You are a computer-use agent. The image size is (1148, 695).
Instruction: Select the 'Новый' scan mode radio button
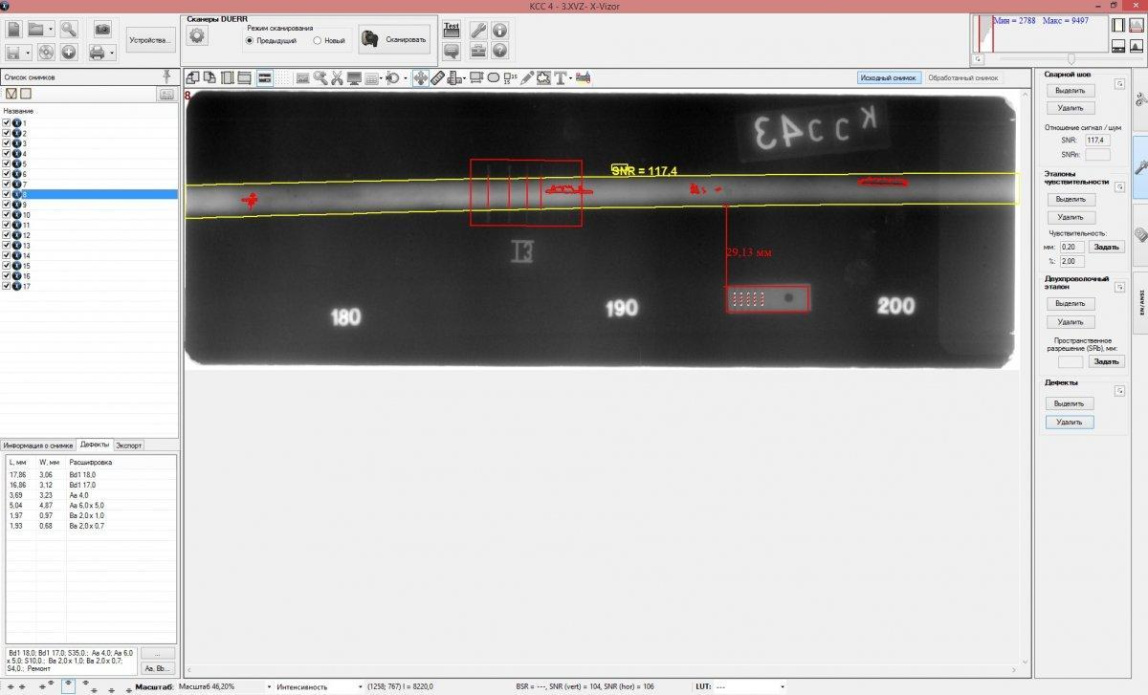pyautogui.click(x=318, y=41)
